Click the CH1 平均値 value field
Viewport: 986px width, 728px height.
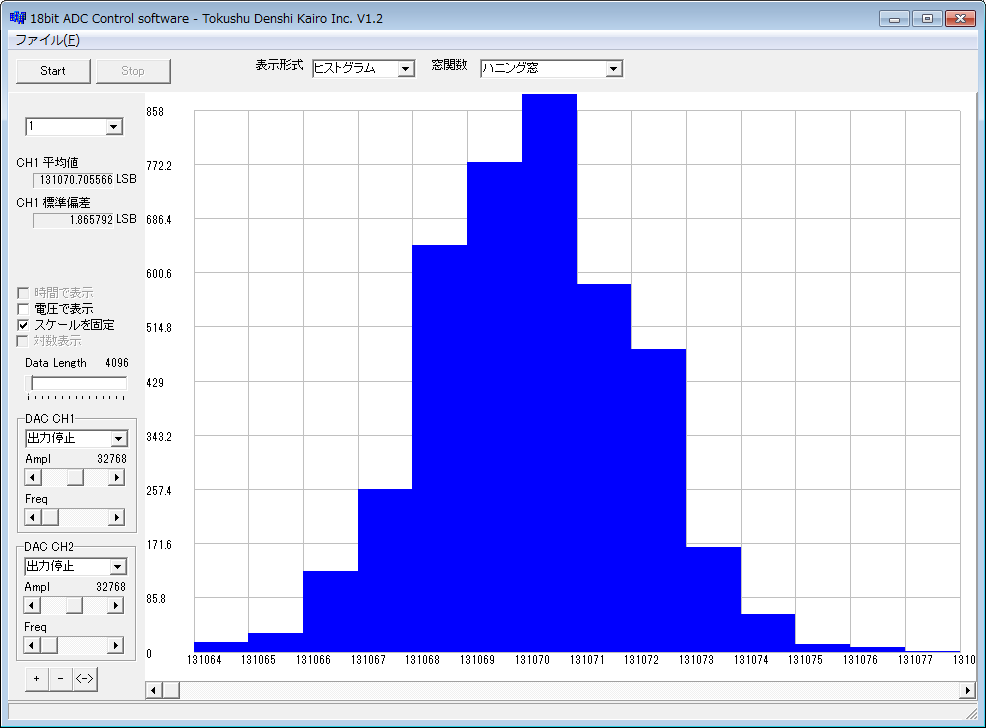(75, 180)
